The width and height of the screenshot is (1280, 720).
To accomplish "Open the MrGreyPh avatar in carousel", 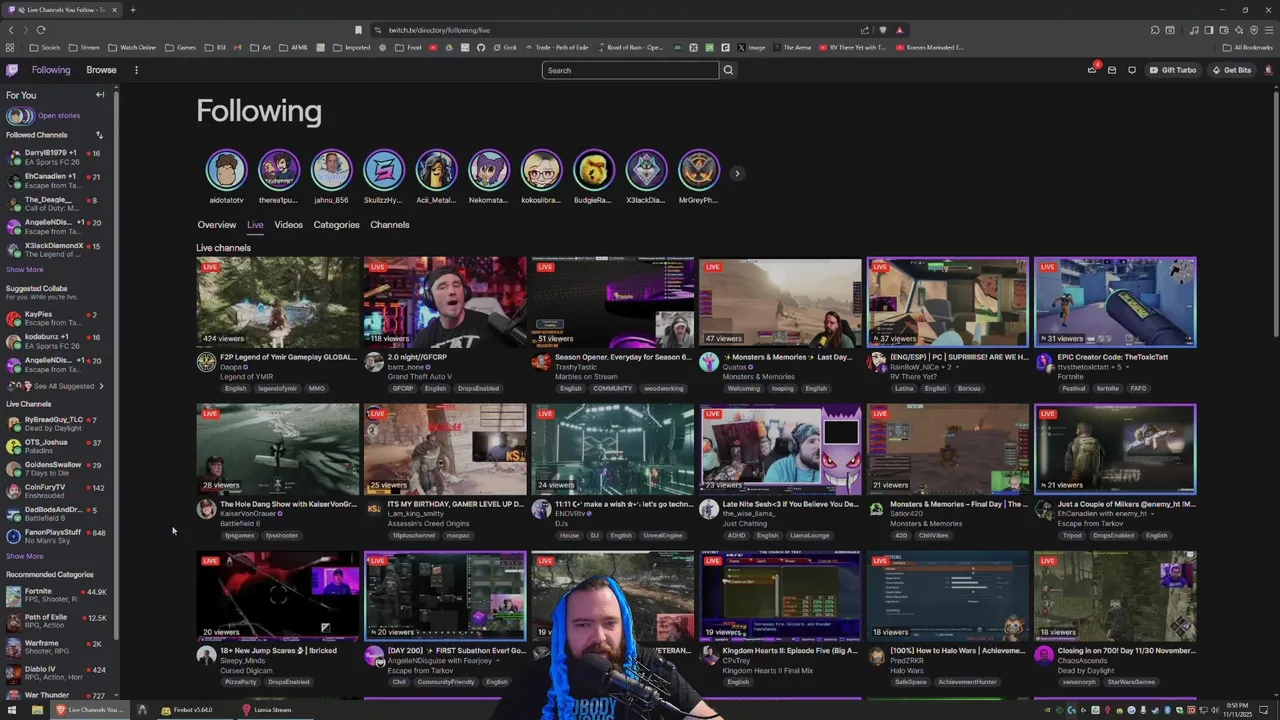I will 698,170.
